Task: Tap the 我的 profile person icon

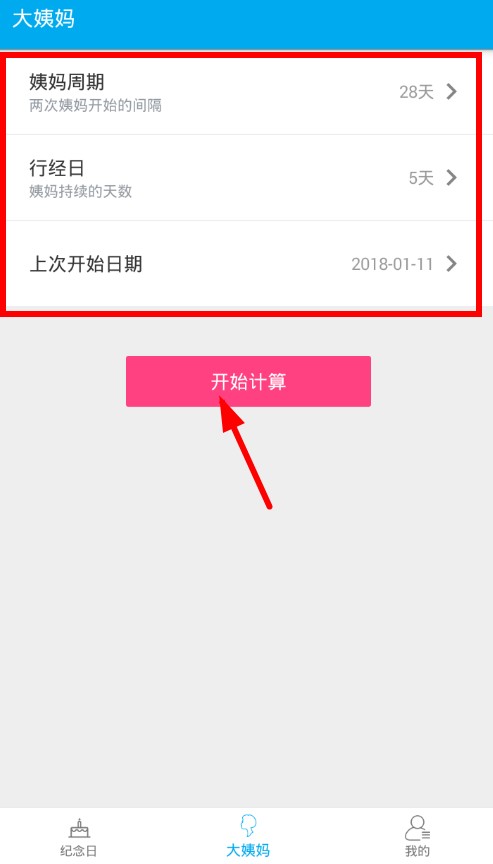Action: pyautogui.click(x=417, y=828)
